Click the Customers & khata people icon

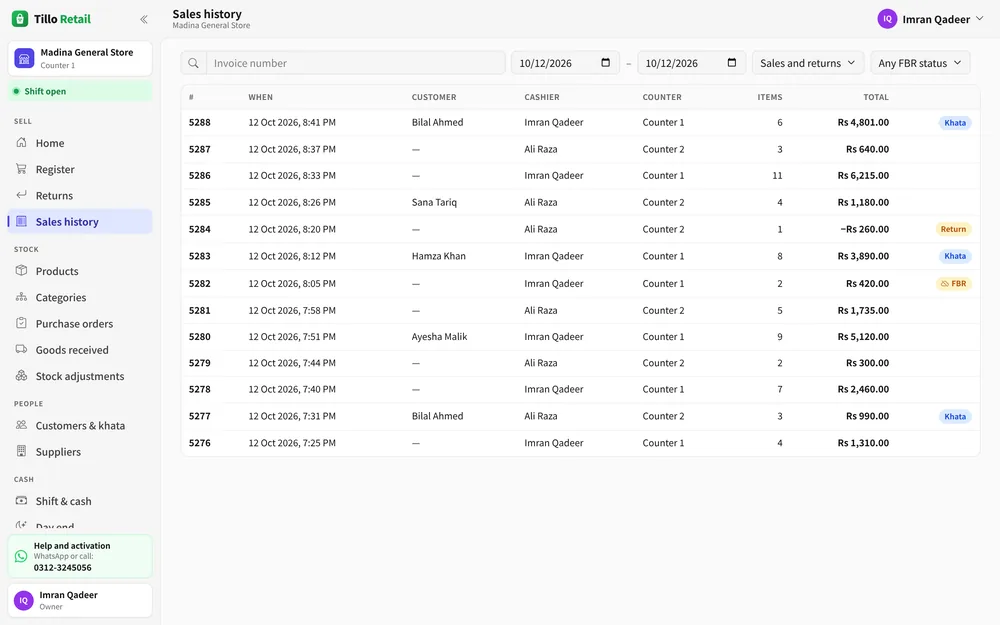click(x=22, y=425)
